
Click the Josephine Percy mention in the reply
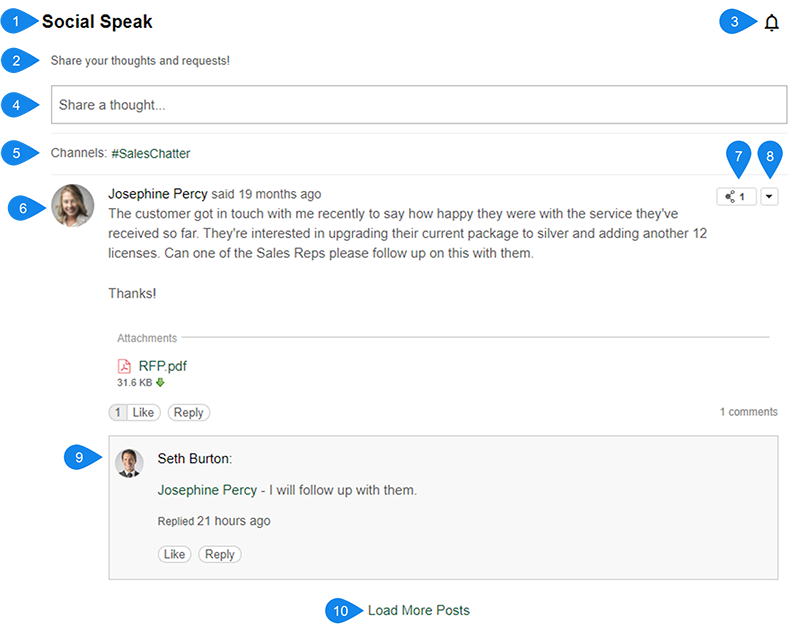pyautogui.click(x=207, y=490)
